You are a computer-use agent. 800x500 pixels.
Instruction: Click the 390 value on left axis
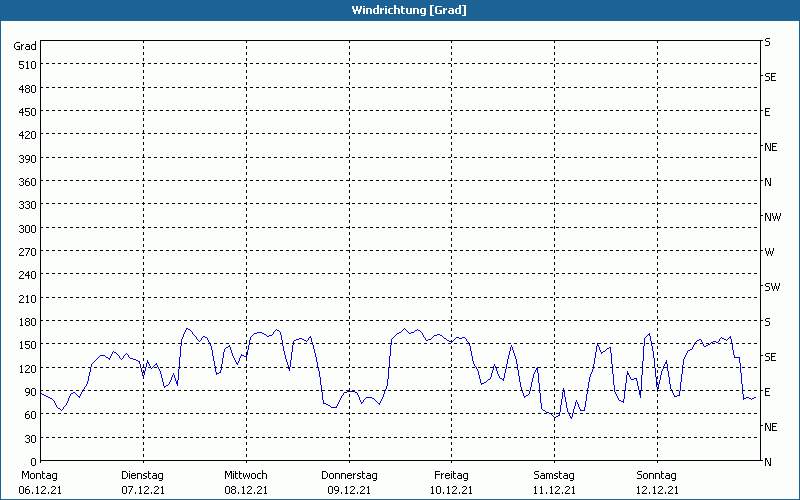click(28, 159)
